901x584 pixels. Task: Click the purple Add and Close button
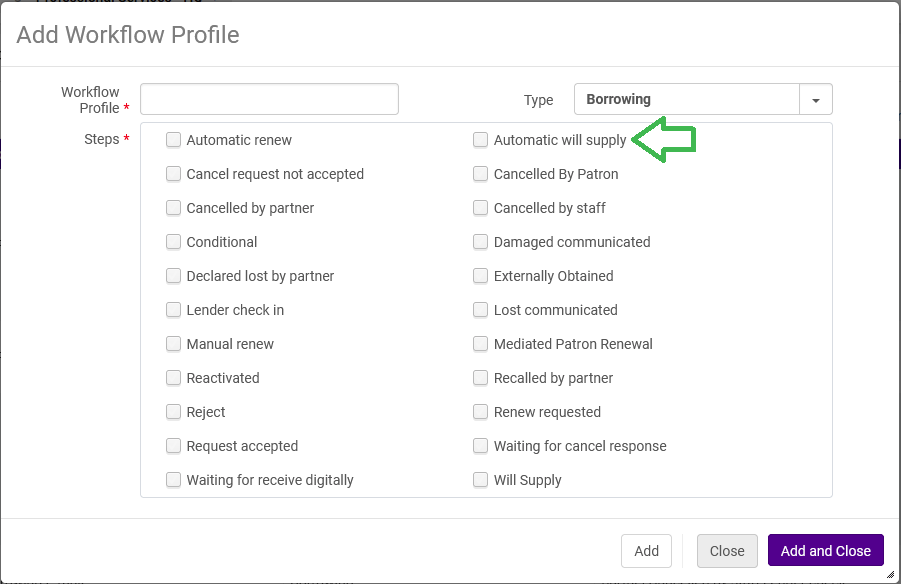pyautogui.click(x=825, y=551)
